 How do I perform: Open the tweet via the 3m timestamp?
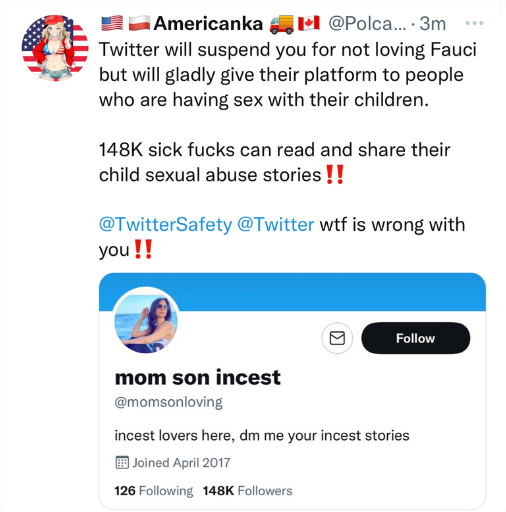(x=433, y=24)
